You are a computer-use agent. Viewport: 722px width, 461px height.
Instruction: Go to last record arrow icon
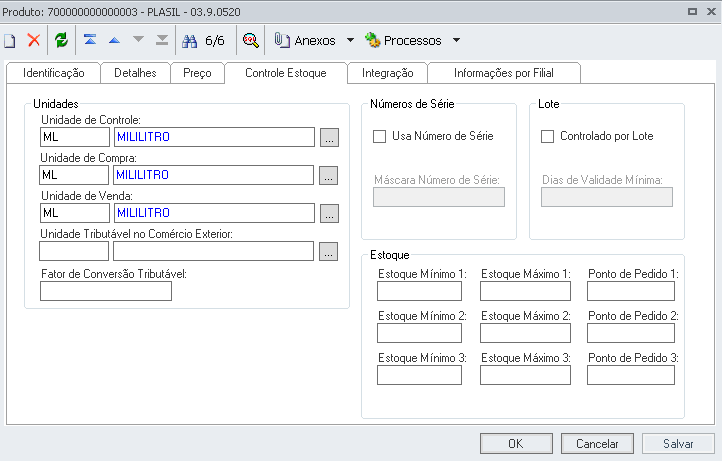162,40
